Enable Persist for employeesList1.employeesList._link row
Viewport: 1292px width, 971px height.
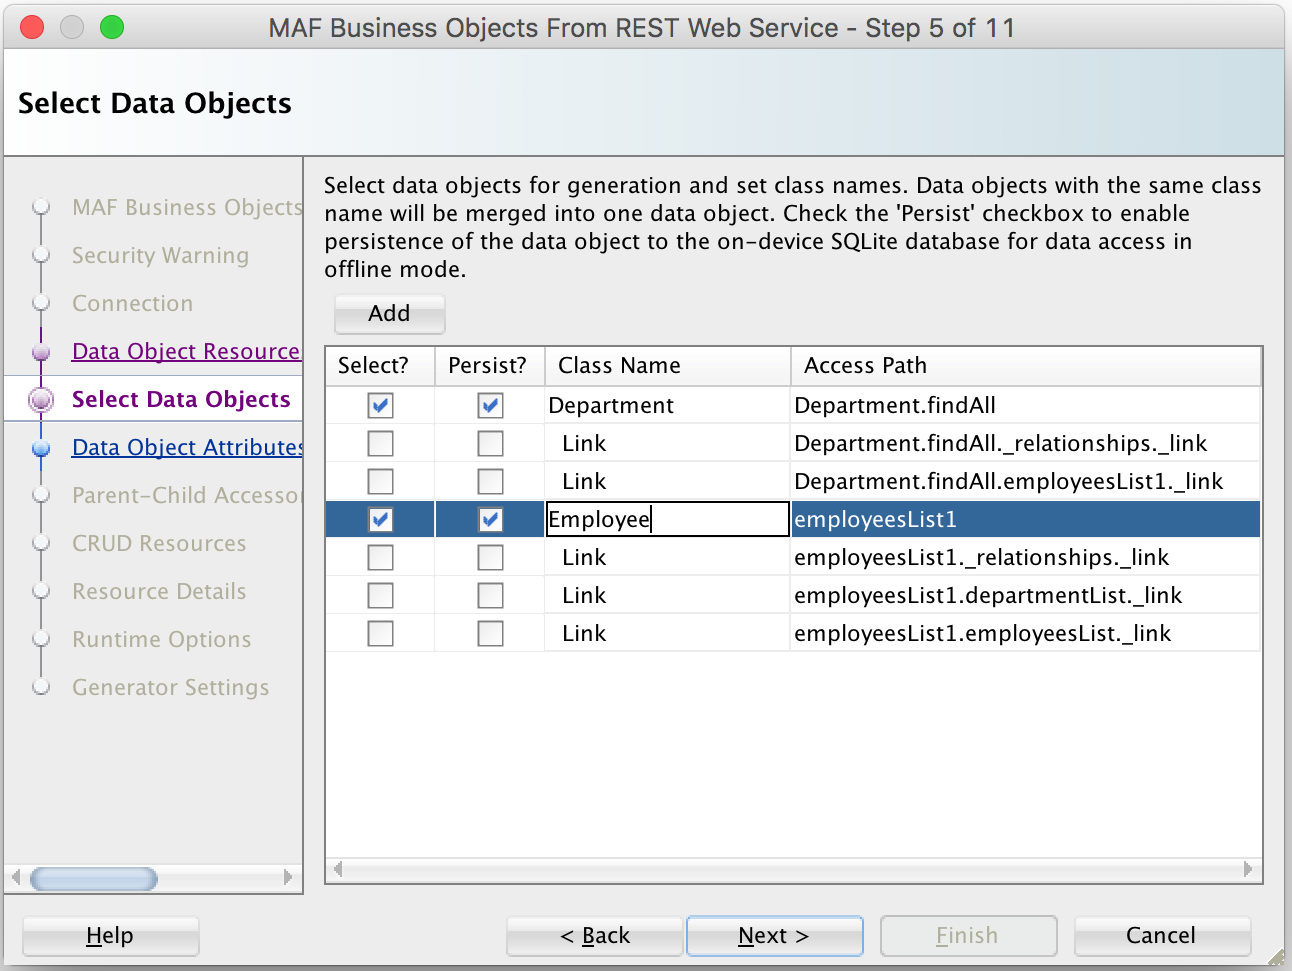[x=490, y=633]
